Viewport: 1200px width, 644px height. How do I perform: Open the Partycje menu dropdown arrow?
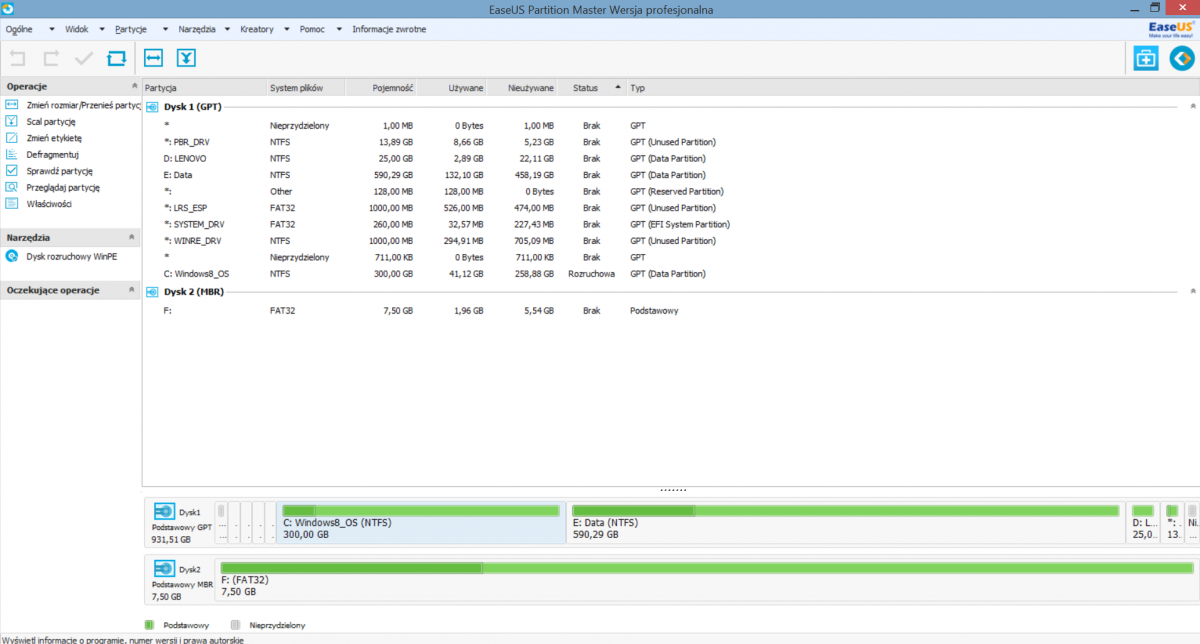(165, 30)
